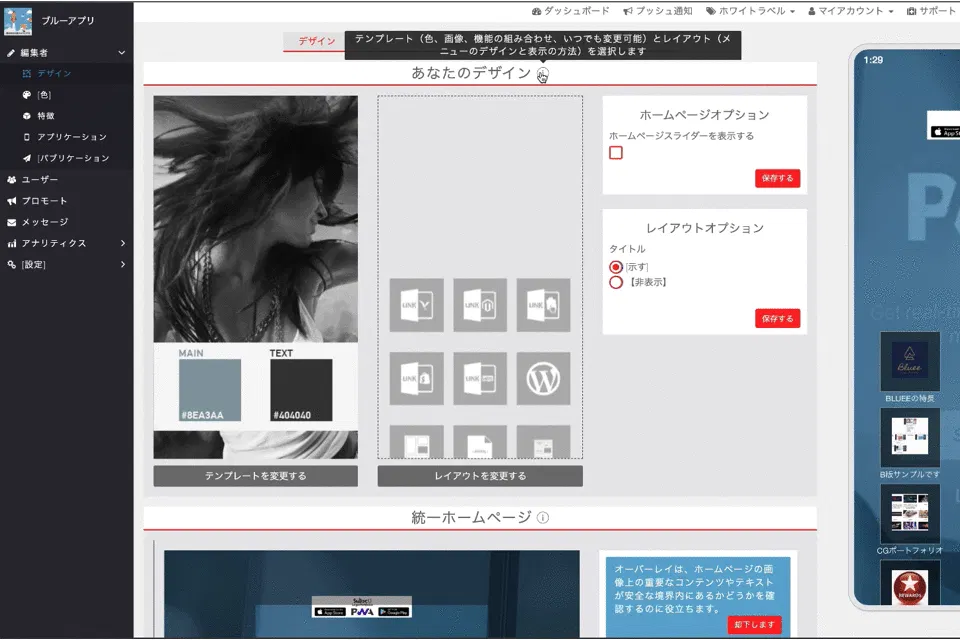This screenshot has height=640, width=960.
Task: Expand the アナリティクス sidebar menu
Action: [54, 243]
